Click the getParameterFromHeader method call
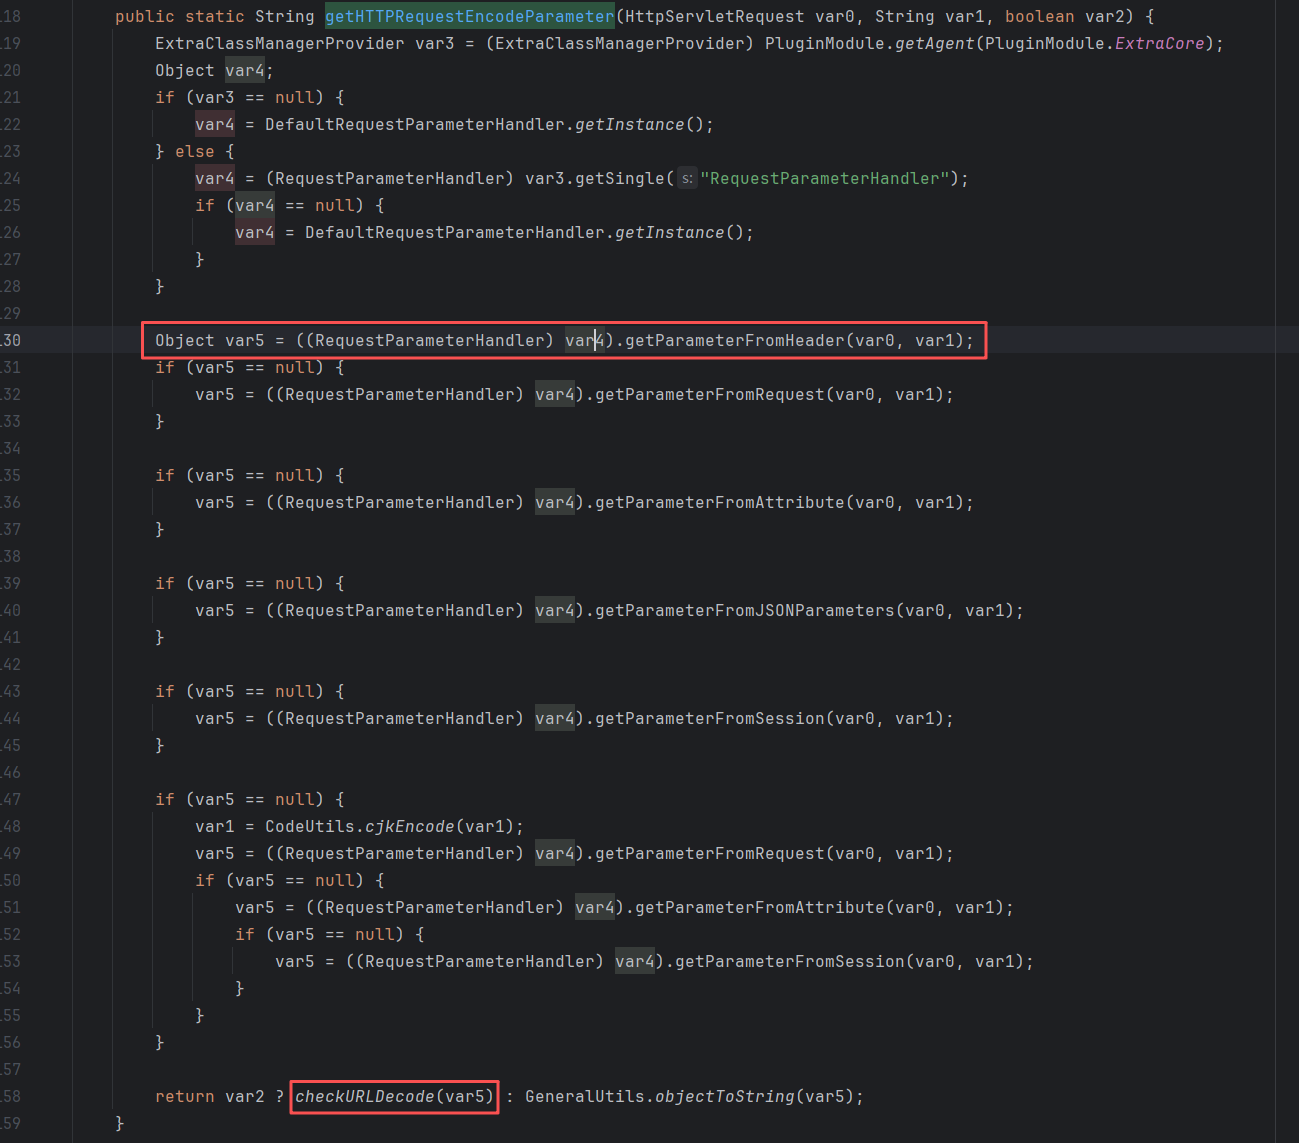The width and height of the screenshot is (1299, 1143). click(x=734, y=341)
